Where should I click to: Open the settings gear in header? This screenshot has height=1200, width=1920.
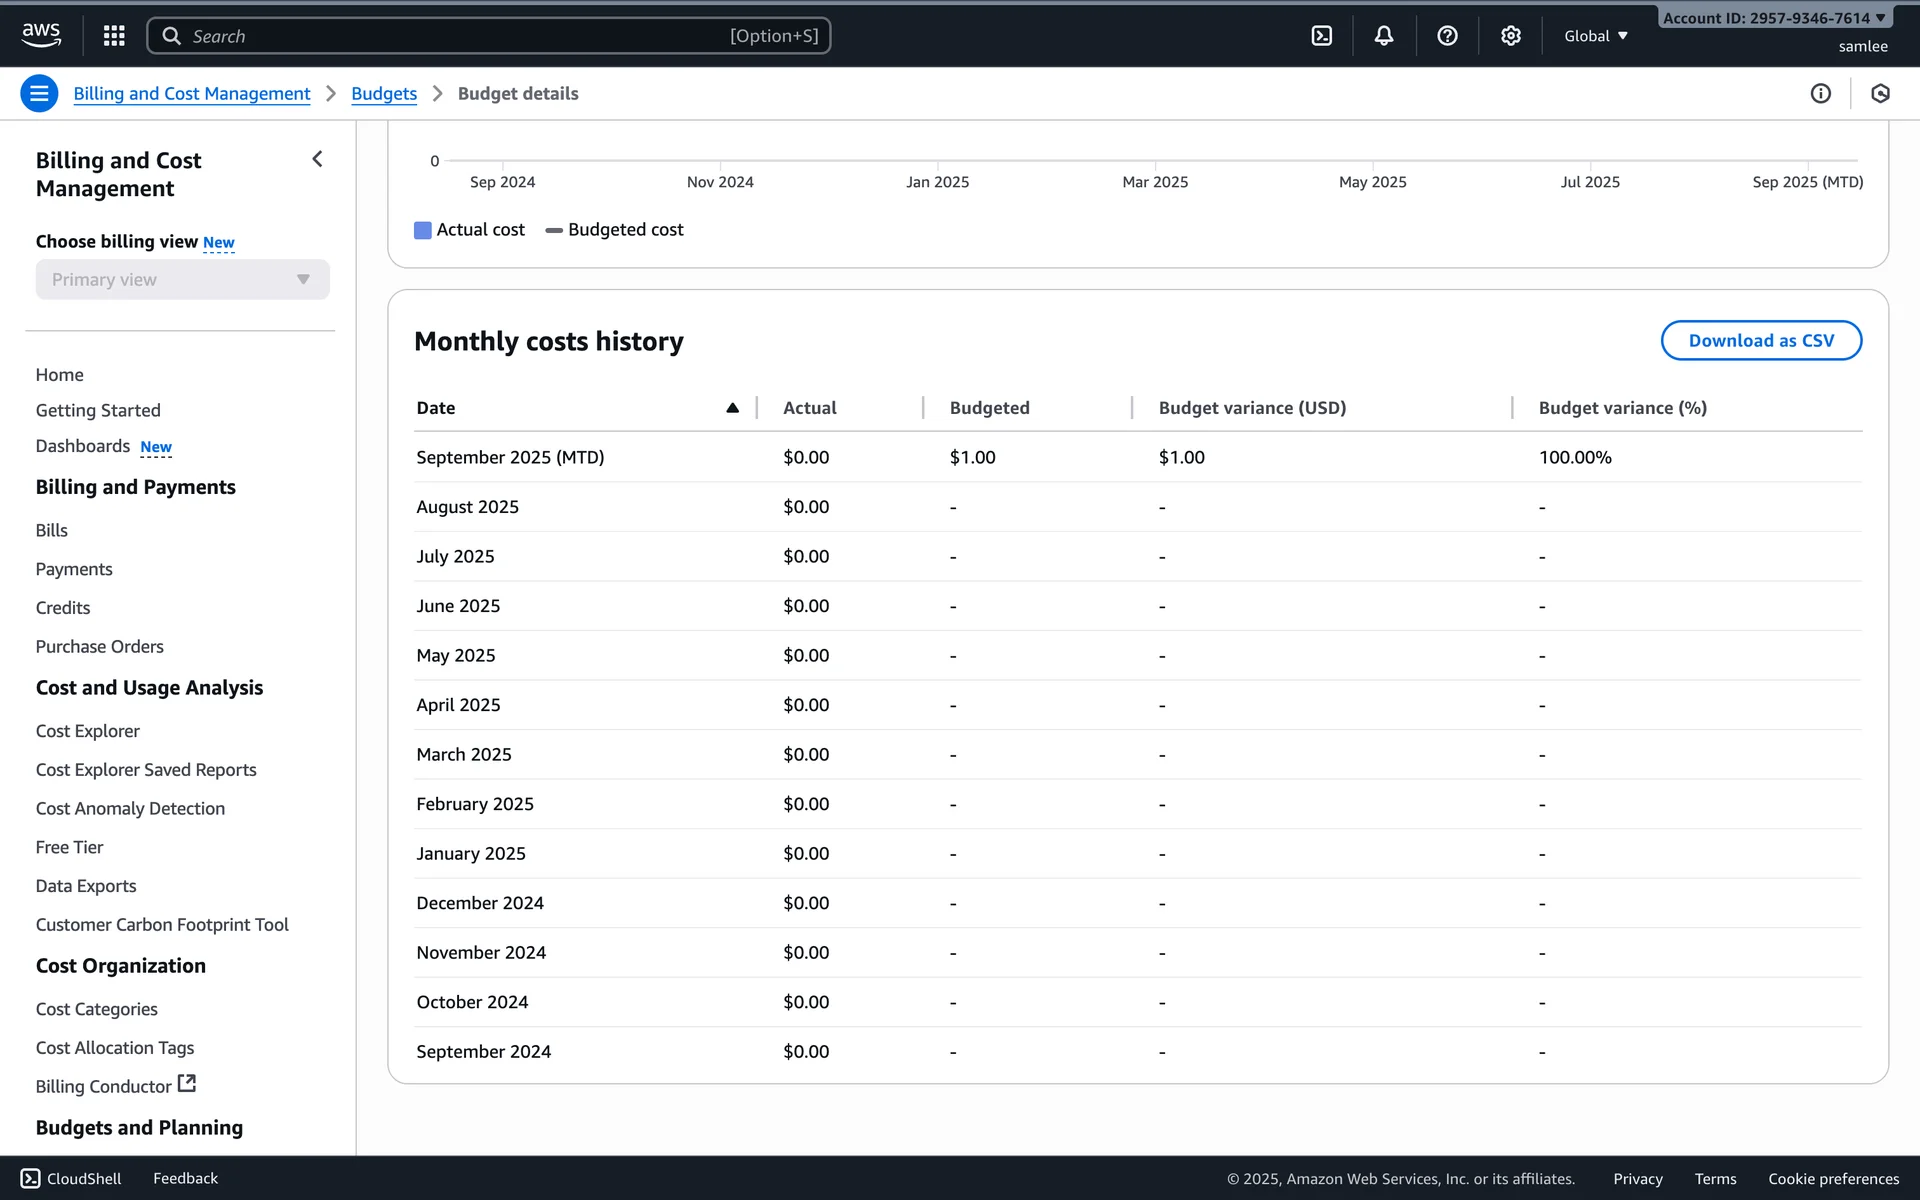(x=1510, y=36)
